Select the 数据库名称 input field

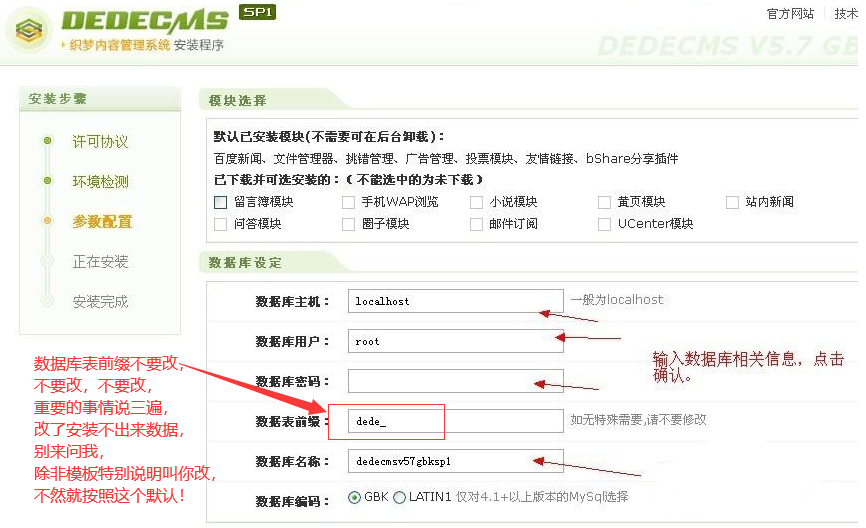(x=456, y=461)
